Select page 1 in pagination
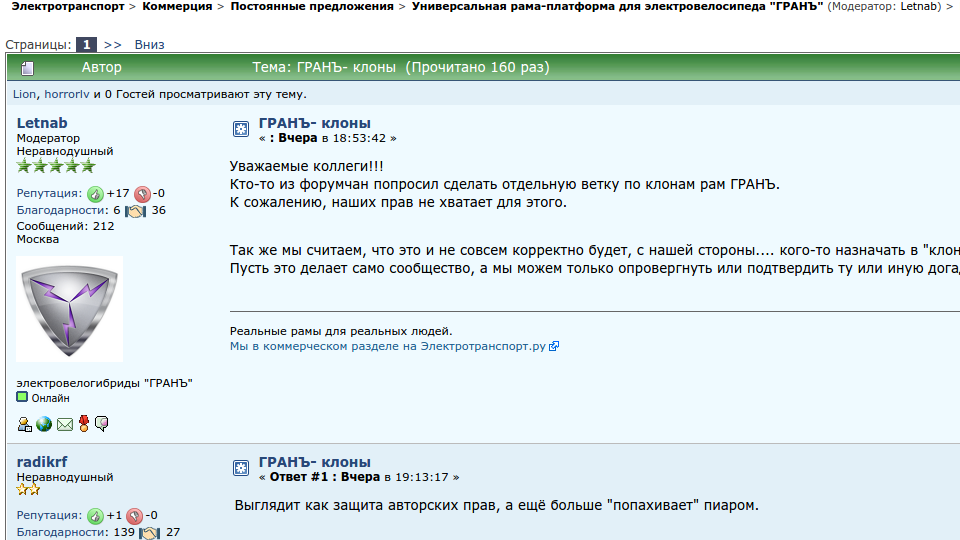Viewport: 960px width, 540px height. 86,45
